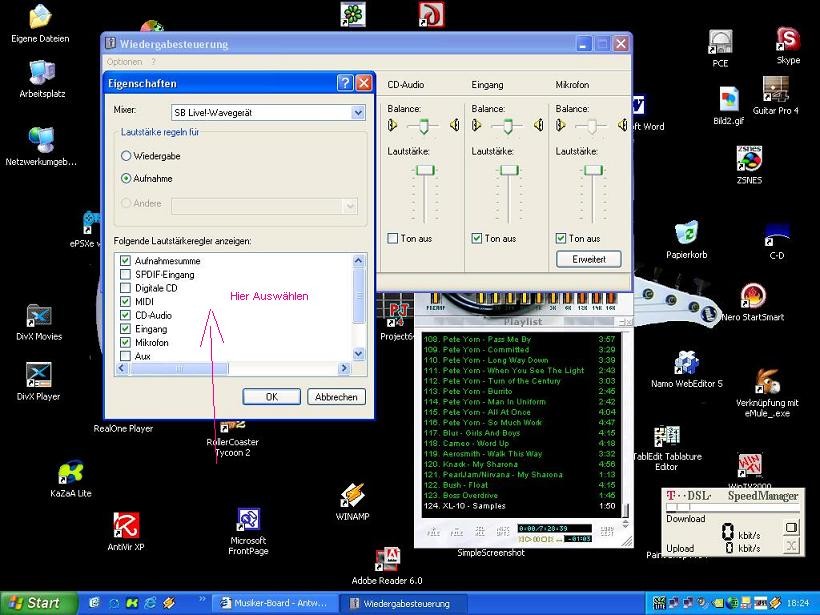This screenshot has height=615, width=820.
Task: Toggle the Eingang checkbox in the list
Action: pos(125,328)
